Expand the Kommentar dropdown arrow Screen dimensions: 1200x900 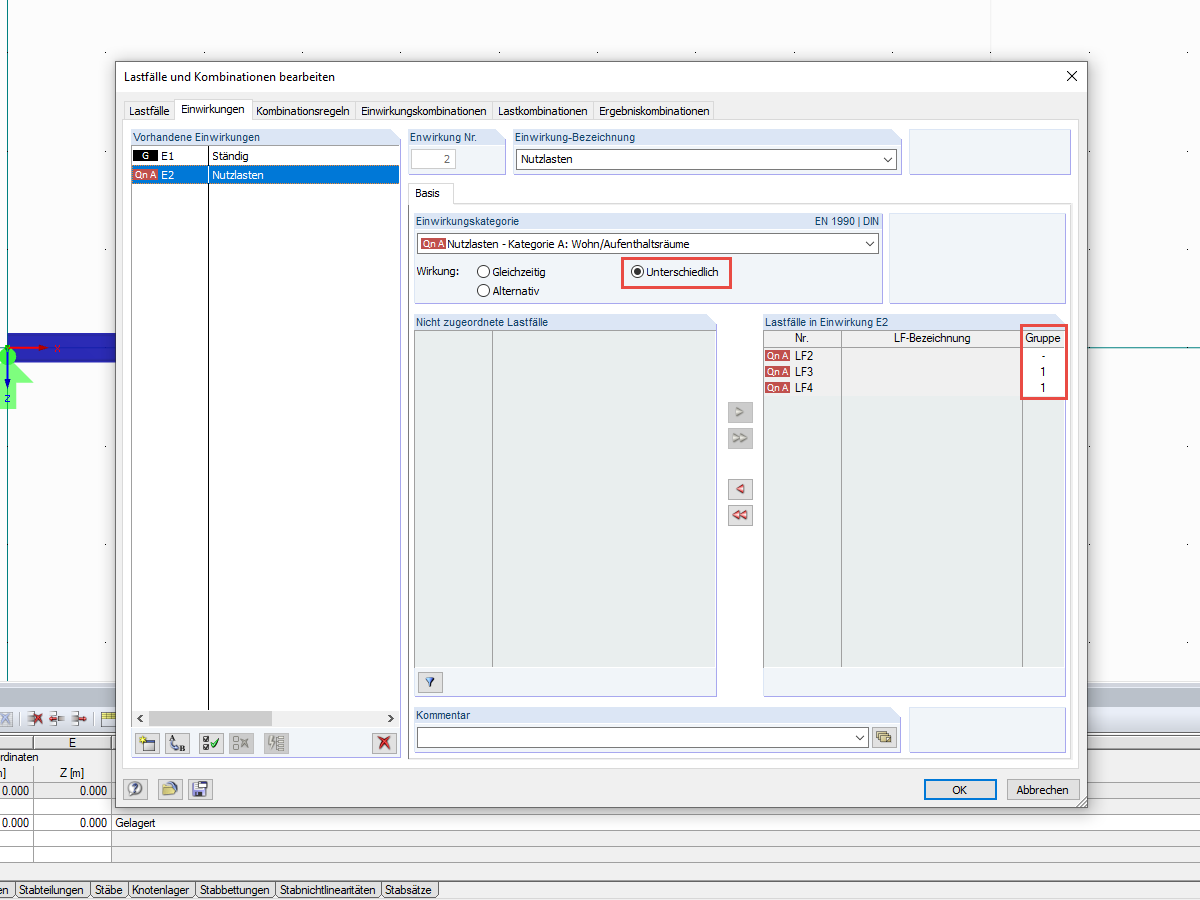click(861, 737)
